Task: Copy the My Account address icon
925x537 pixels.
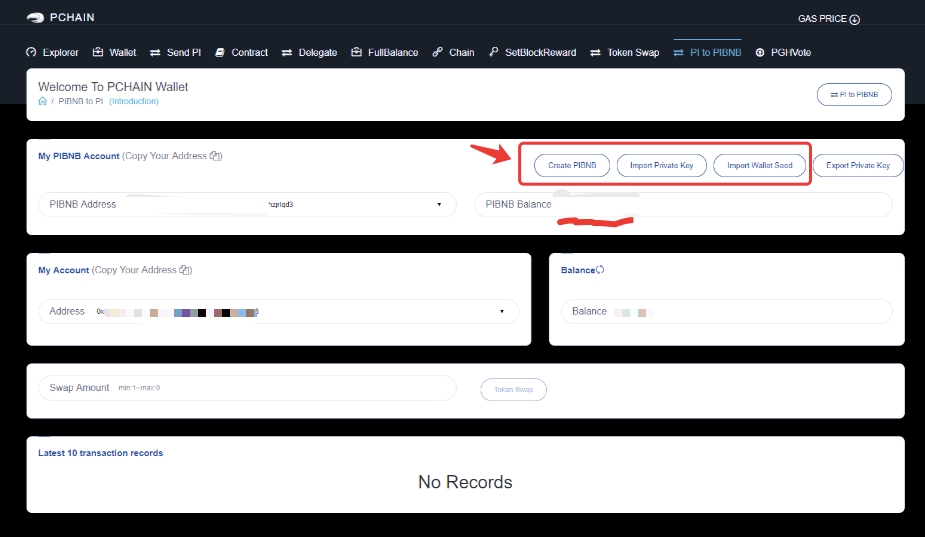Action: point(185,271)
